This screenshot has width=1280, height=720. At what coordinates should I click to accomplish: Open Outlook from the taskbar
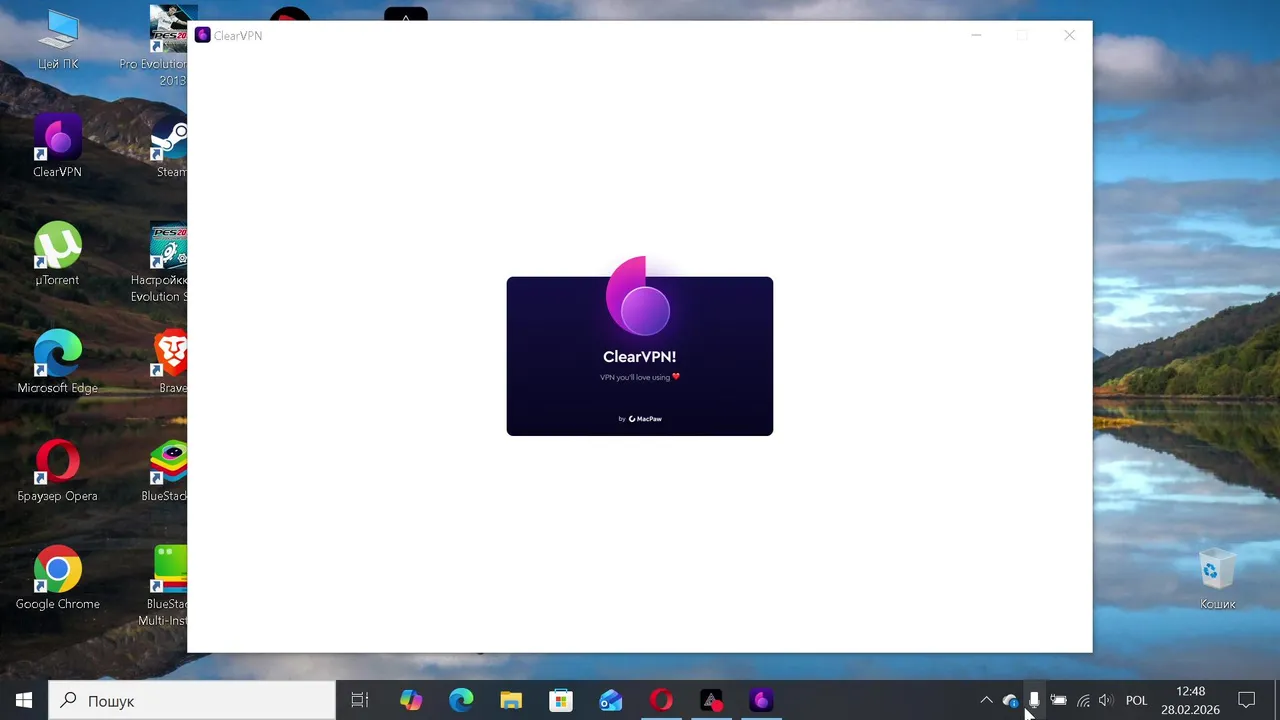(611, 700)
